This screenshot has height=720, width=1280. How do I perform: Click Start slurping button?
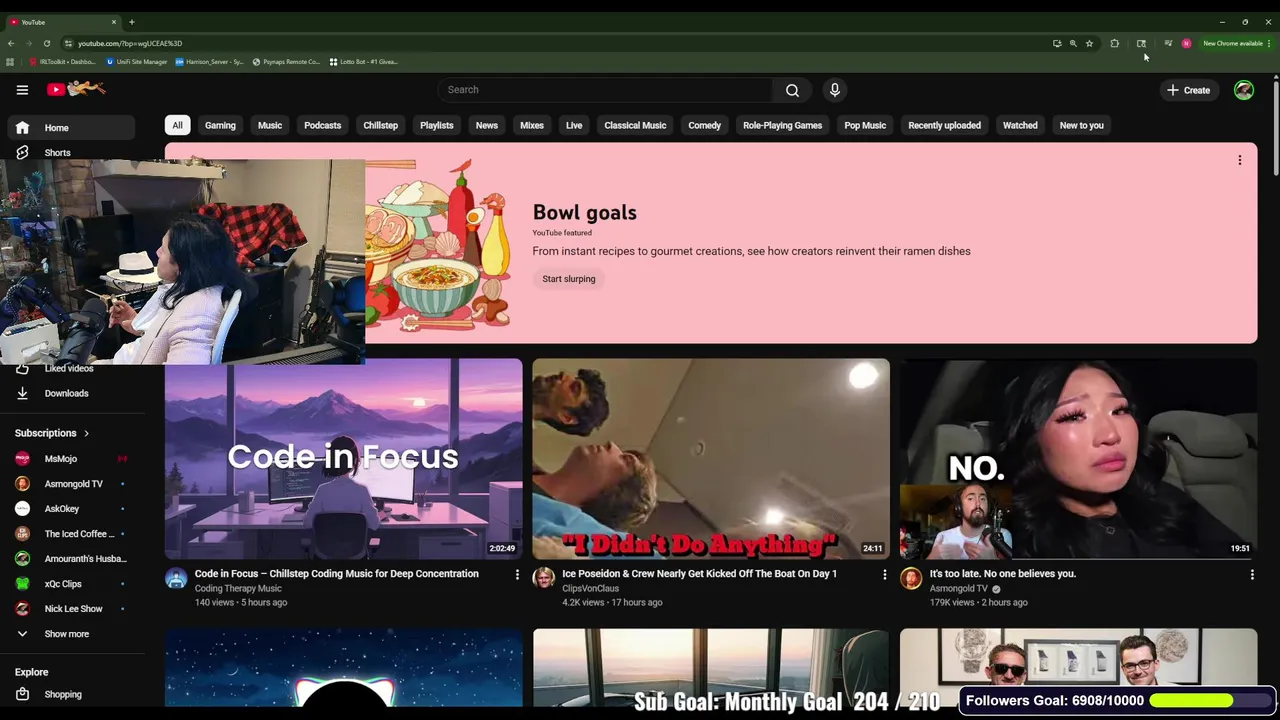tap(569, 279)
